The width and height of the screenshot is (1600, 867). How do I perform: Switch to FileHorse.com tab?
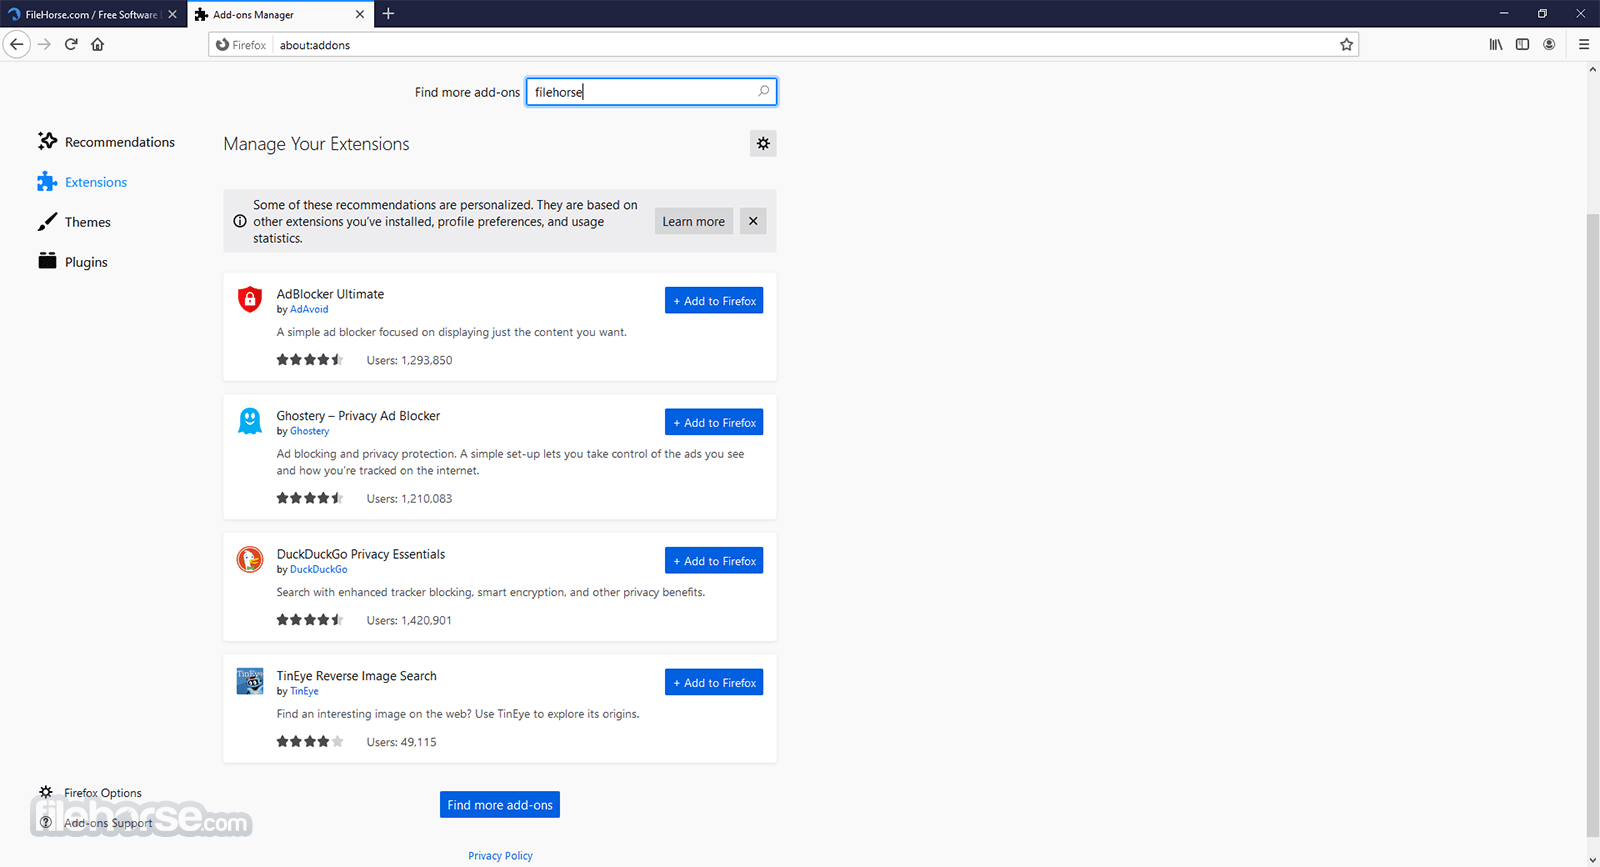(x=92, y=14)
